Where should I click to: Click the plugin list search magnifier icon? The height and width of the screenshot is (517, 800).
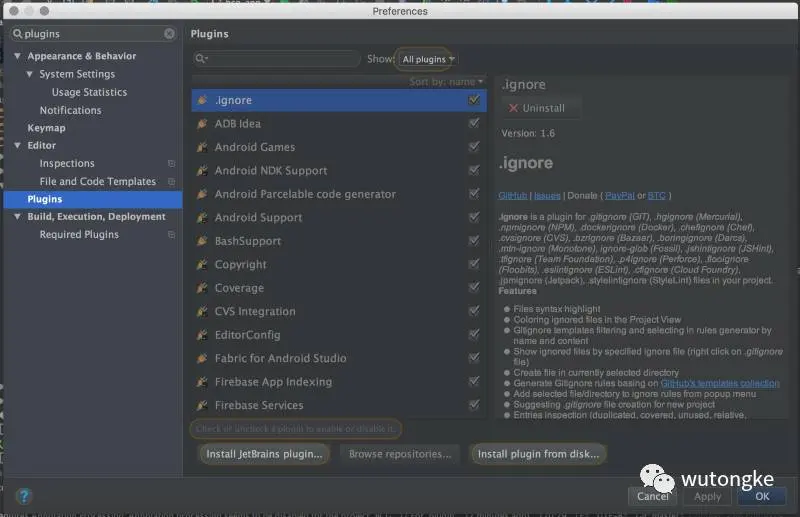coord(202,59)
